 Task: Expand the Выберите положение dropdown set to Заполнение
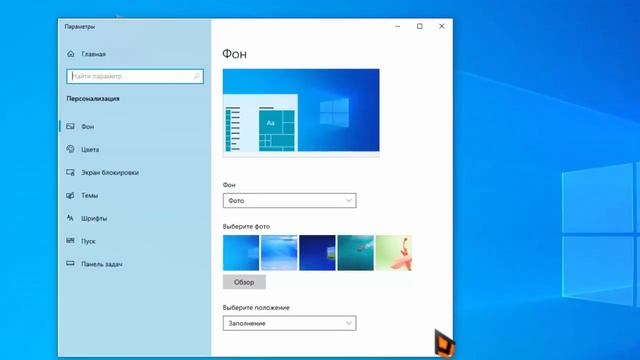pyautogui.click(x=289, y=323)
